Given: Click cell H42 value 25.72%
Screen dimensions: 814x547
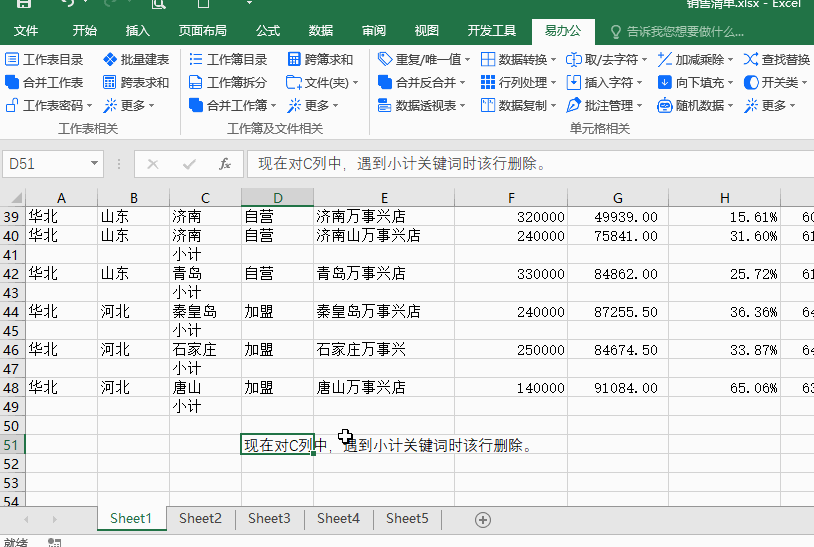Looking at the screenshot, I should 725,274.
